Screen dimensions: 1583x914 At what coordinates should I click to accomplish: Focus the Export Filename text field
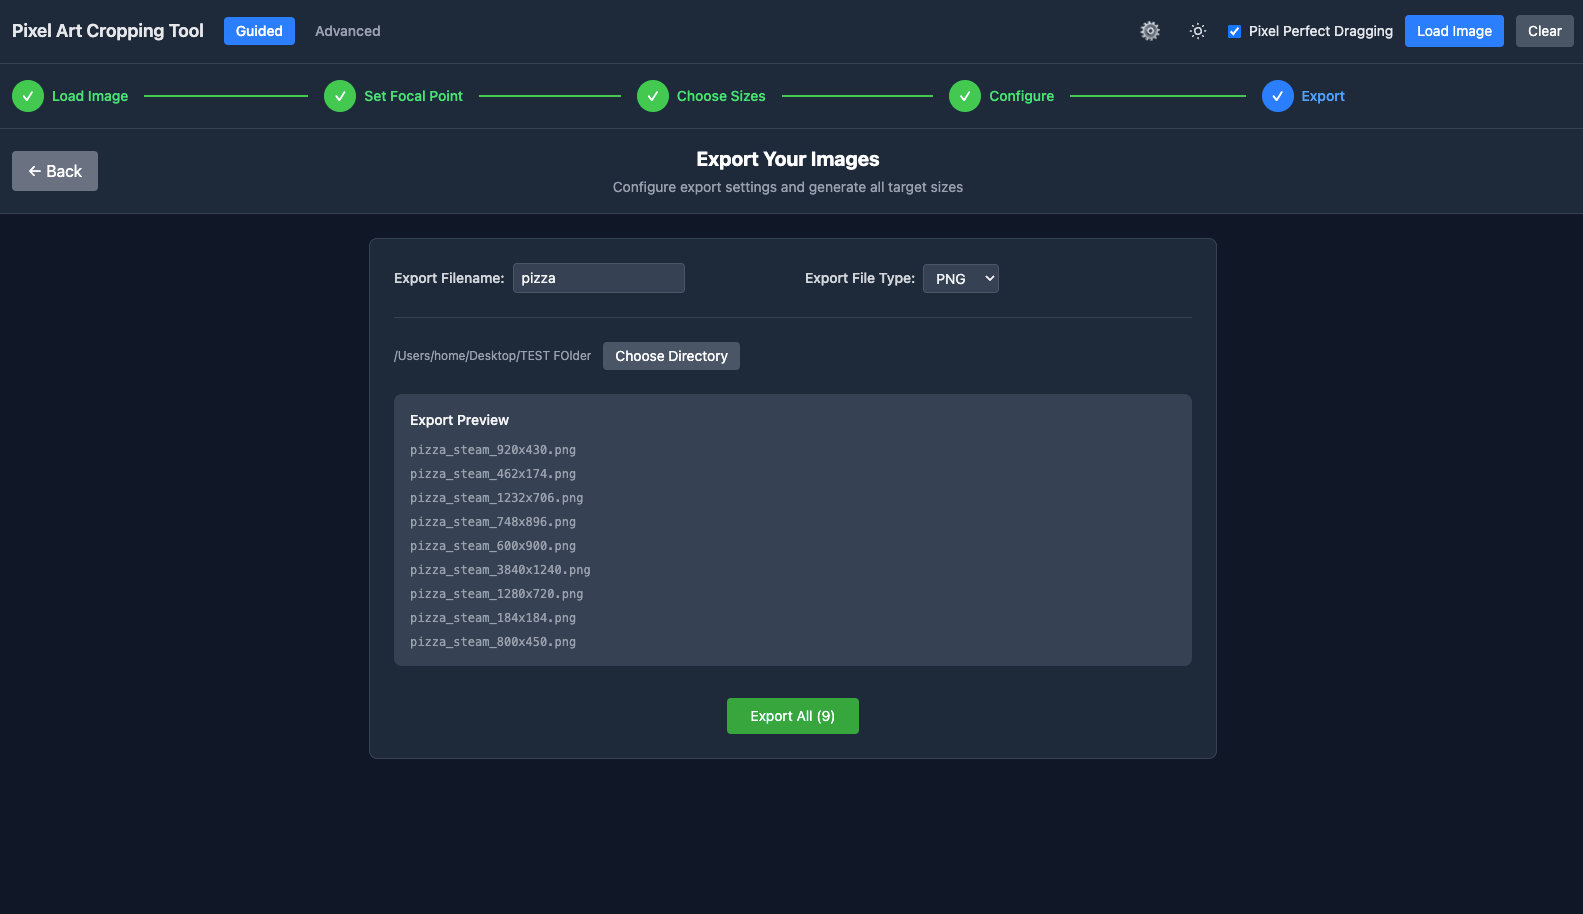[598, 278]
